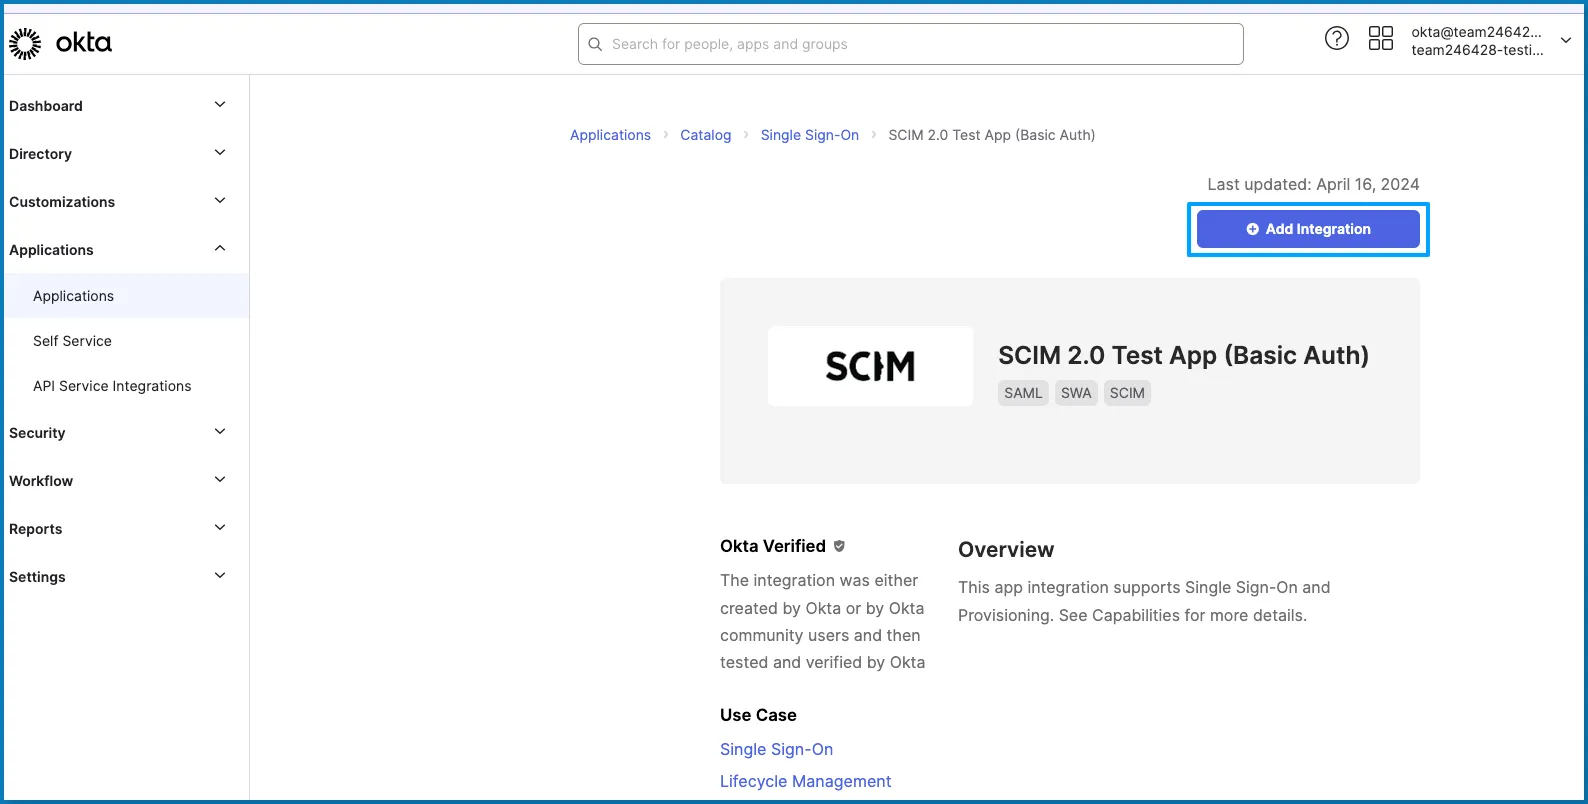Open the Lifecycle Management use case link
The width and height of the screenshot is (1588, 804).
[x=805, y=781]
